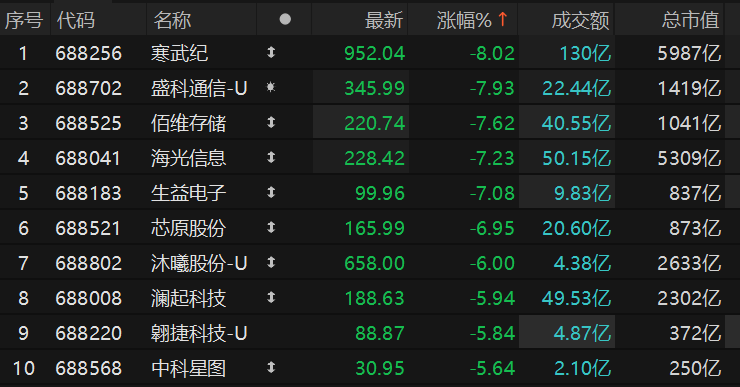Click stock code 688220

pos(89,333)
